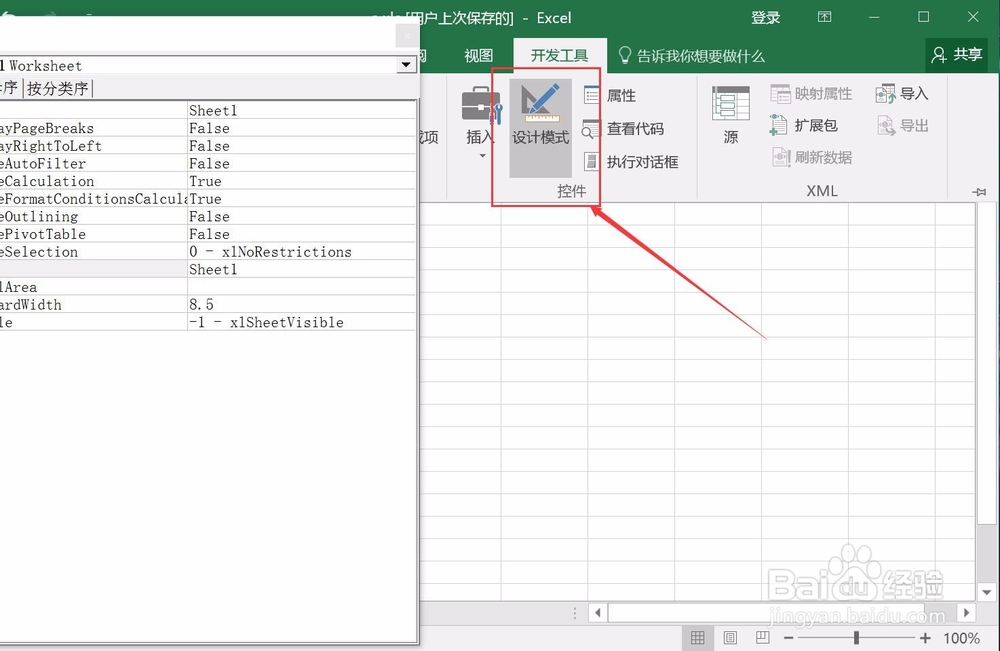The width and height of the screenshot is (1000, 651).
Task: Click View Code in Controls group
Action: (623, 129)
